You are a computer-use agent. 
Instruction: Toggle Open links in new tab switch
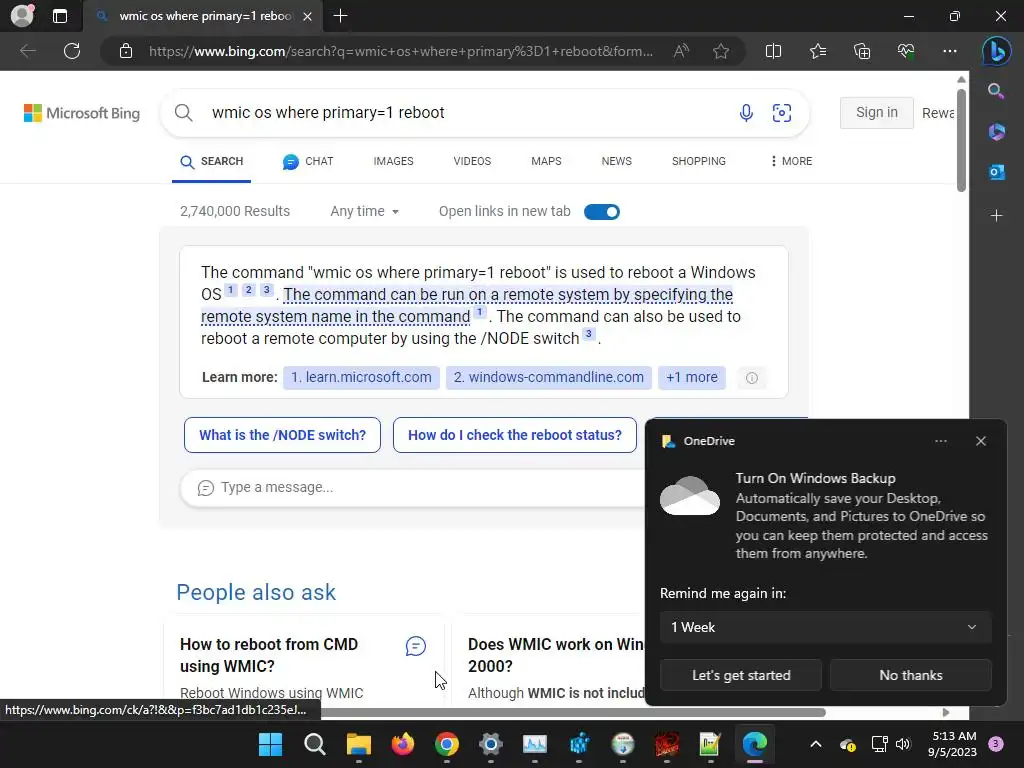601,212
